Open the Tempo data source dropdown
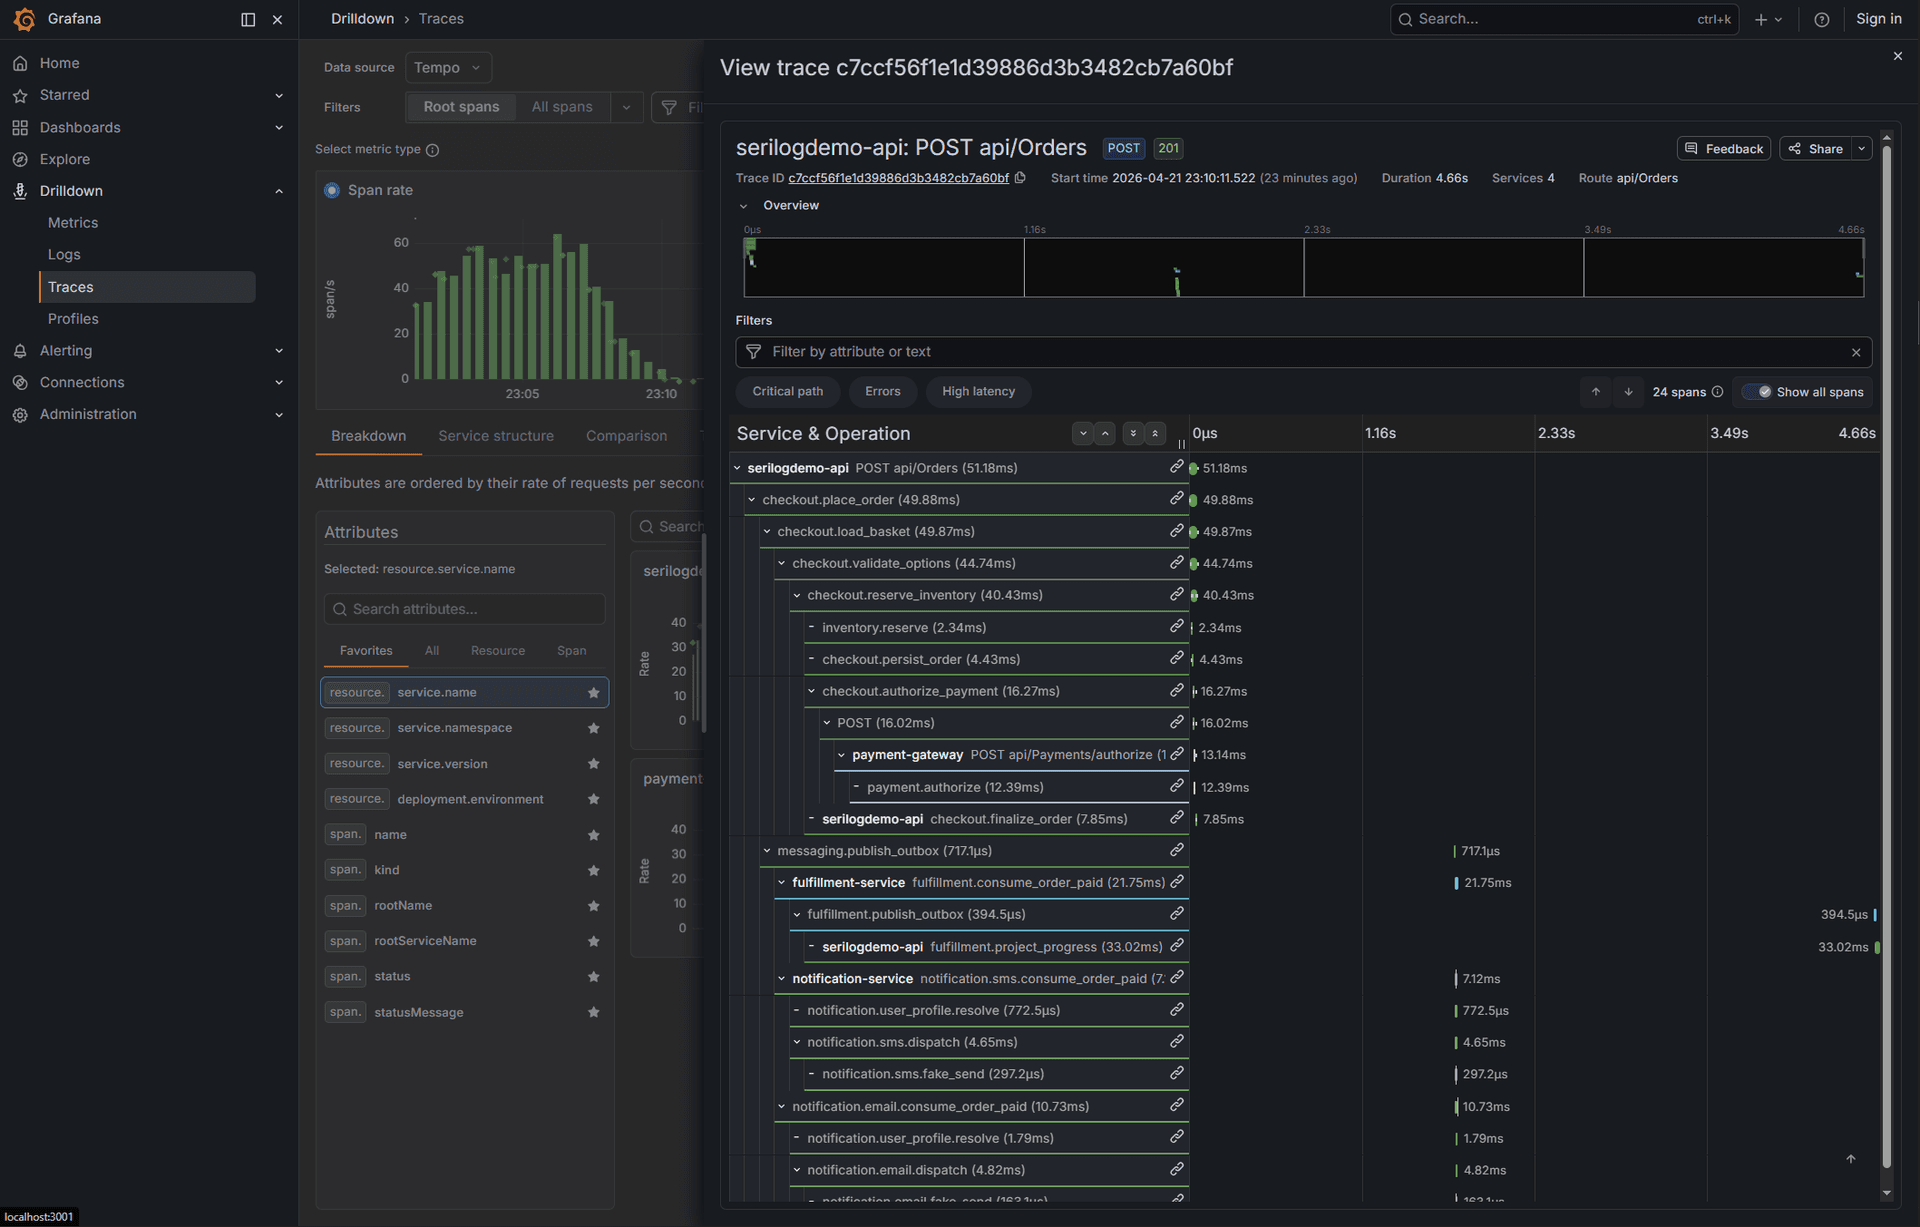This screenshot has height=1227, width=1920. point(448,67)
